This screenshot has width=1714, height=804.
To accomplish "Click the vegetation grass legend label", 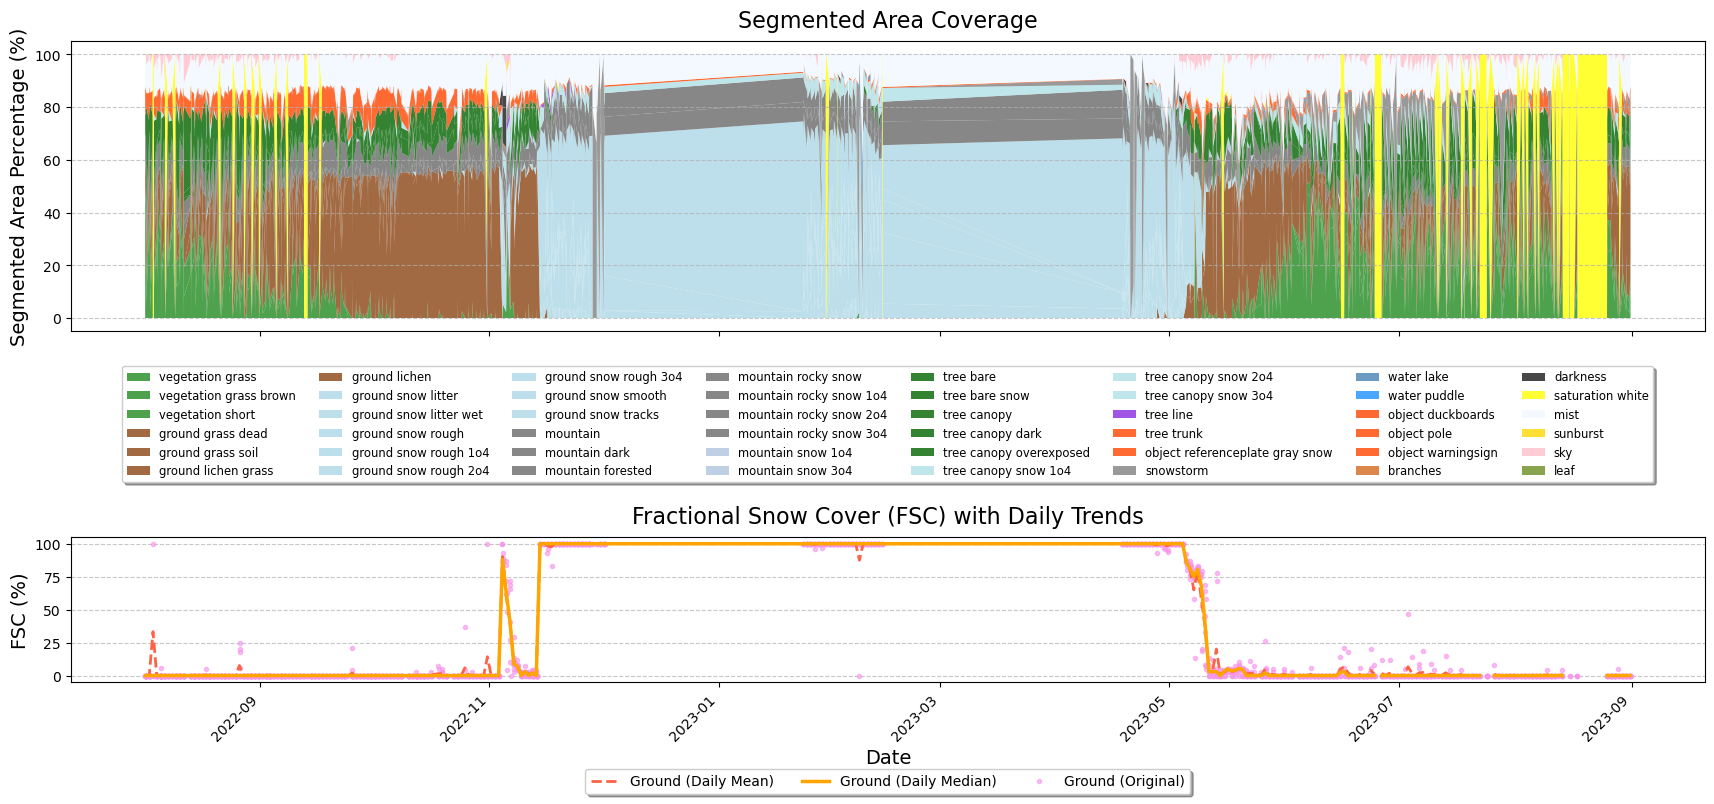I will pos(207,377).
